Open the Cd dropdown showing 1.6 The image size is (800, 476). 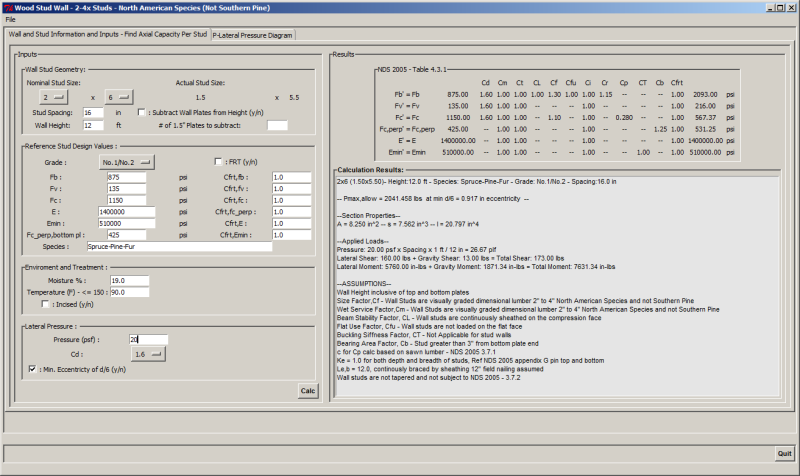[148, 354]
